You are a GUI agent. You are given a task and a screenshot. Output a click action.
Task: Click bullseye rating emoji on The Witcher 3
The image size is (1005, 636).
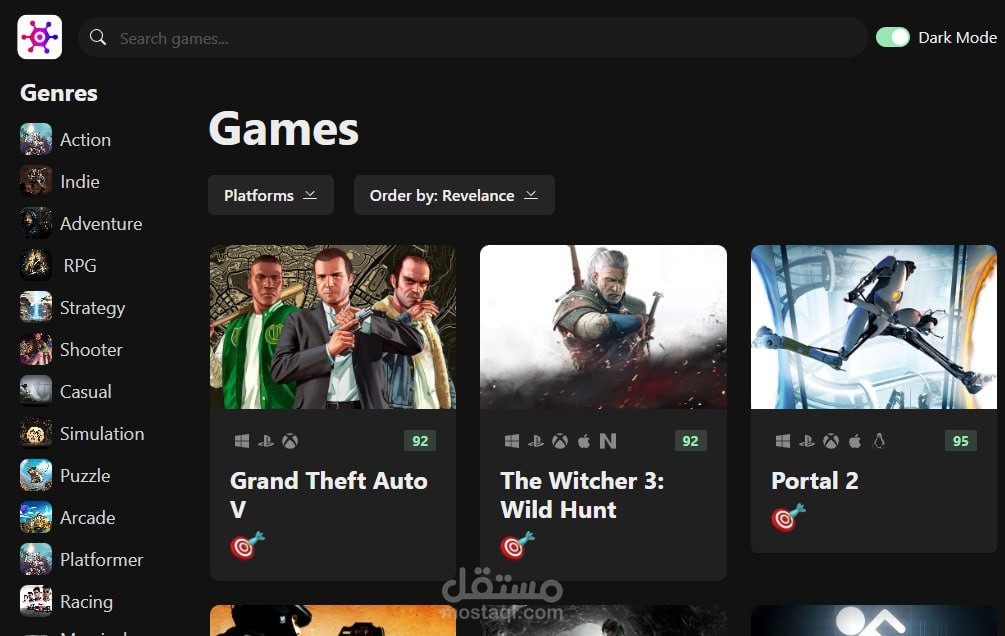[517, 546]
